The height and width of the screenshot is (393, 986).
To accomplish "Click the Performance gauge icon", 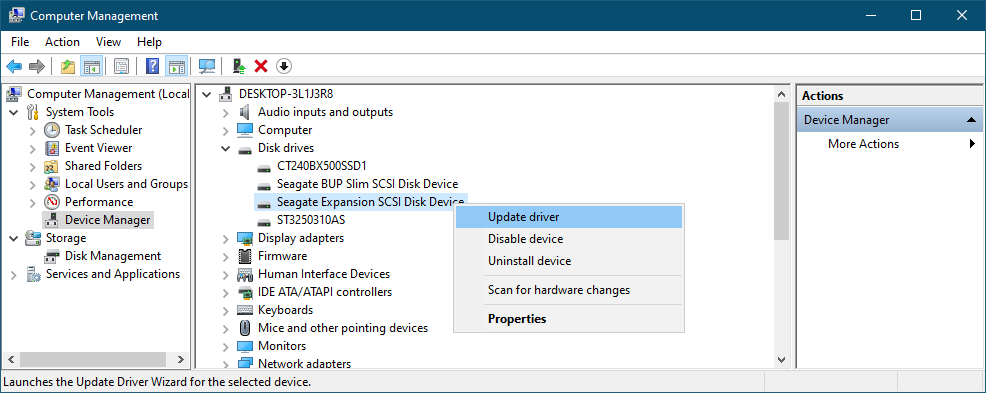I will pyautogui.click(x=52, y=202).
